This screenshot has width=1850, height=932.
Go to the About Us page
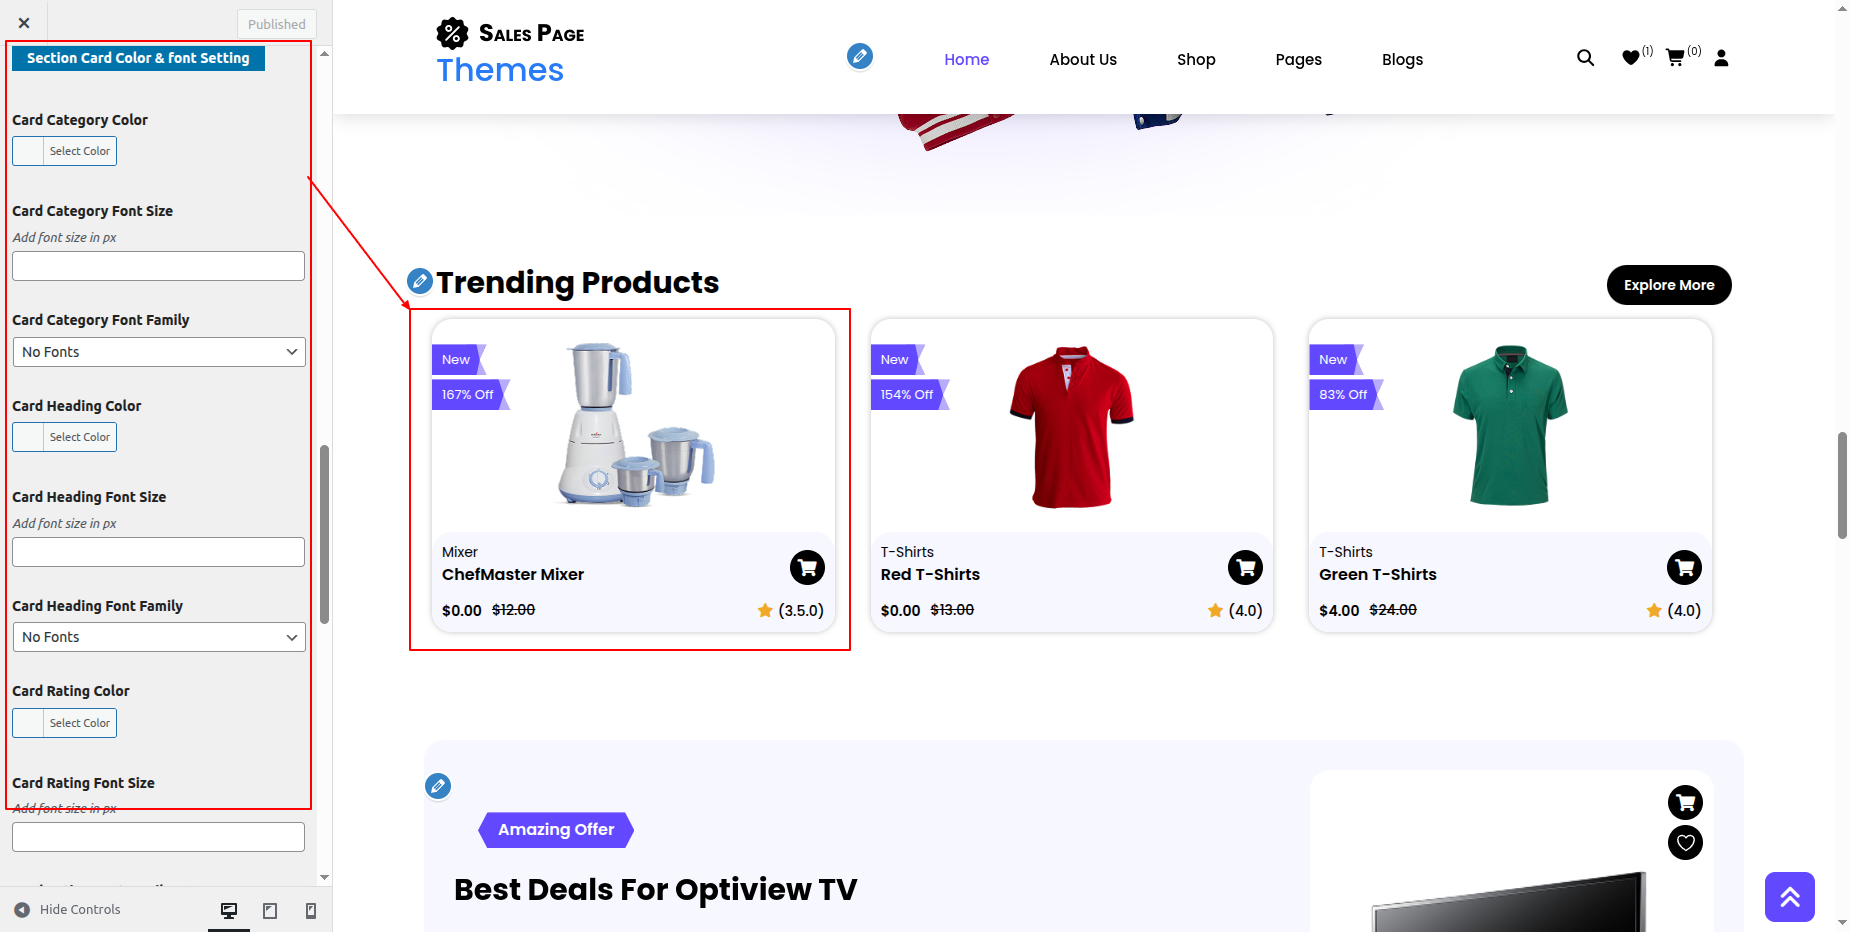pyautogui.click(x=1083, y=60)
